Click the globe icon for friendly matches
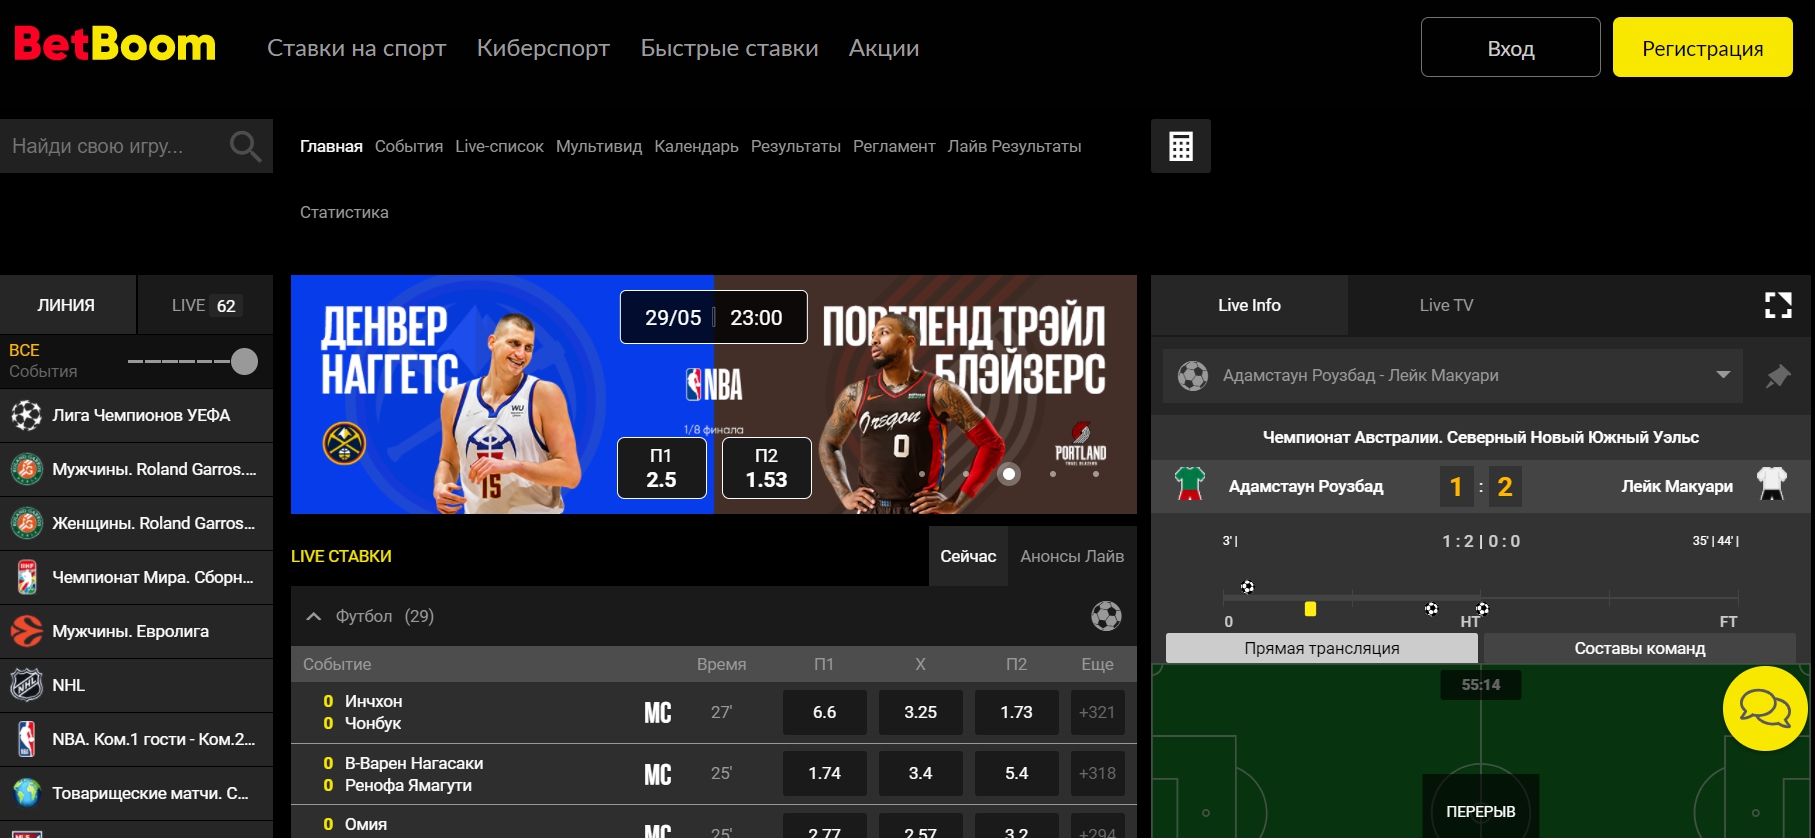The width and height of the screenshot is (1815, 838). (x=27, y=793)
